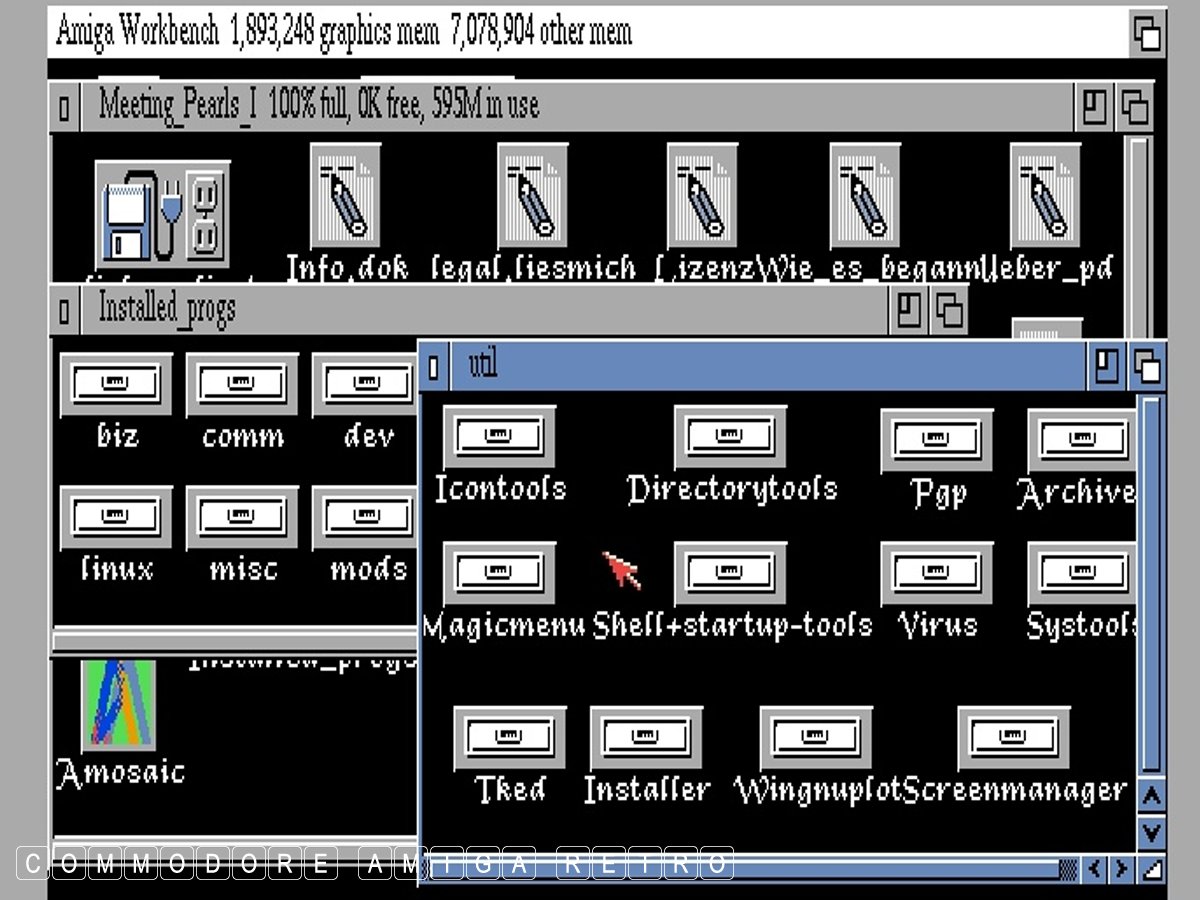
Task: Open the Wingnuplot drawer
Action: [x=815, y=738]
